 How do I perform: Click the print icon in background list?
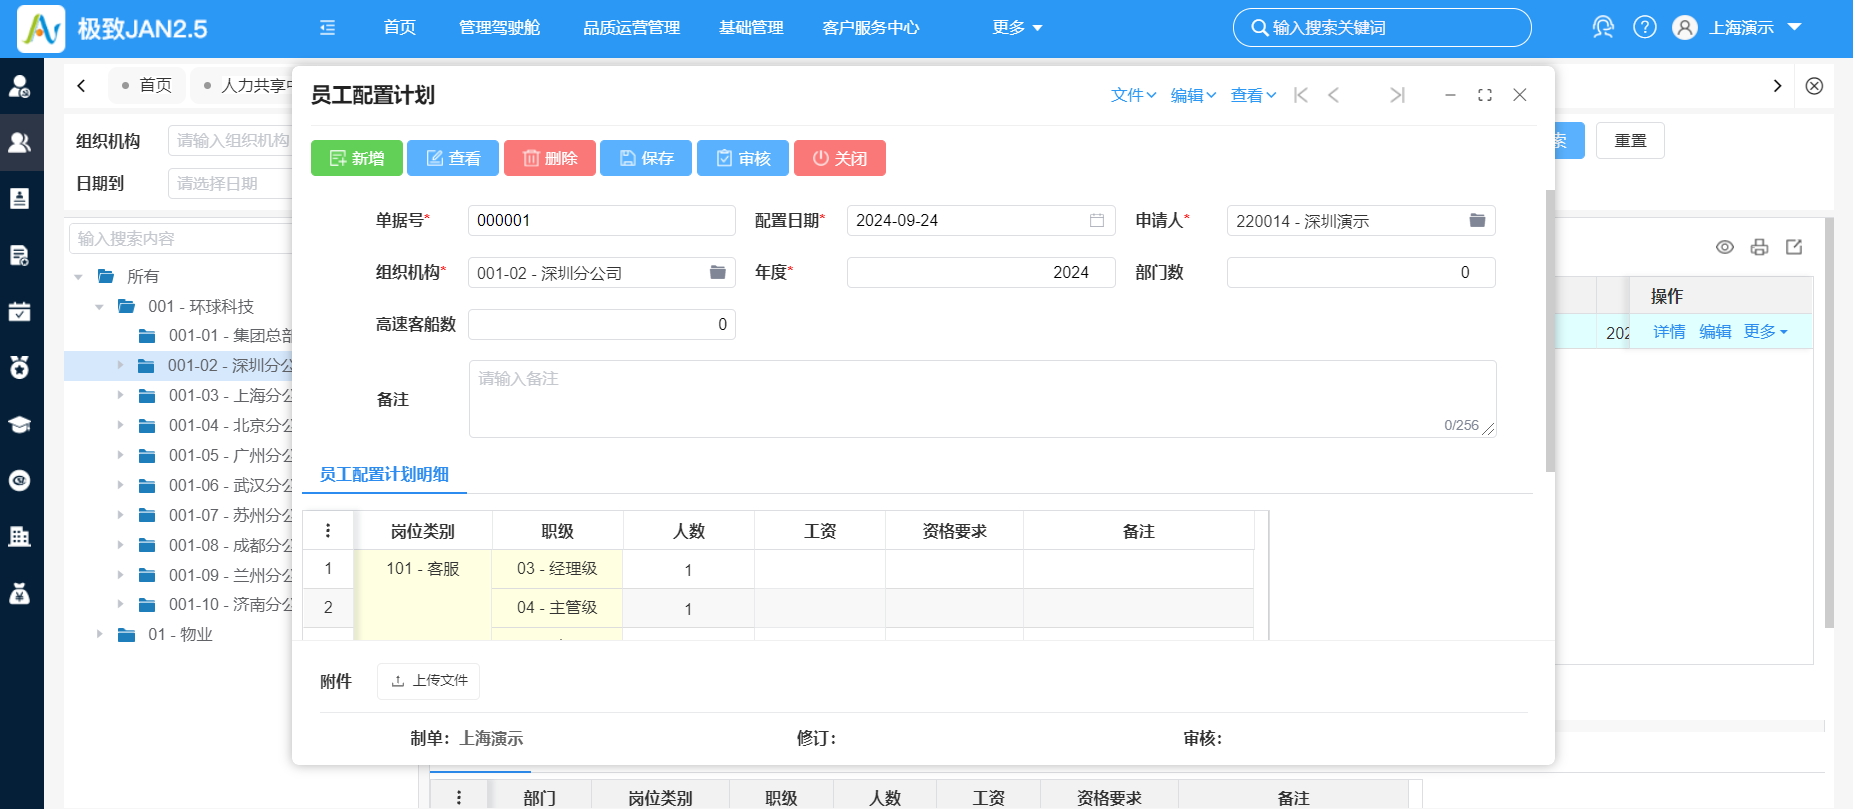(1760, 247)
